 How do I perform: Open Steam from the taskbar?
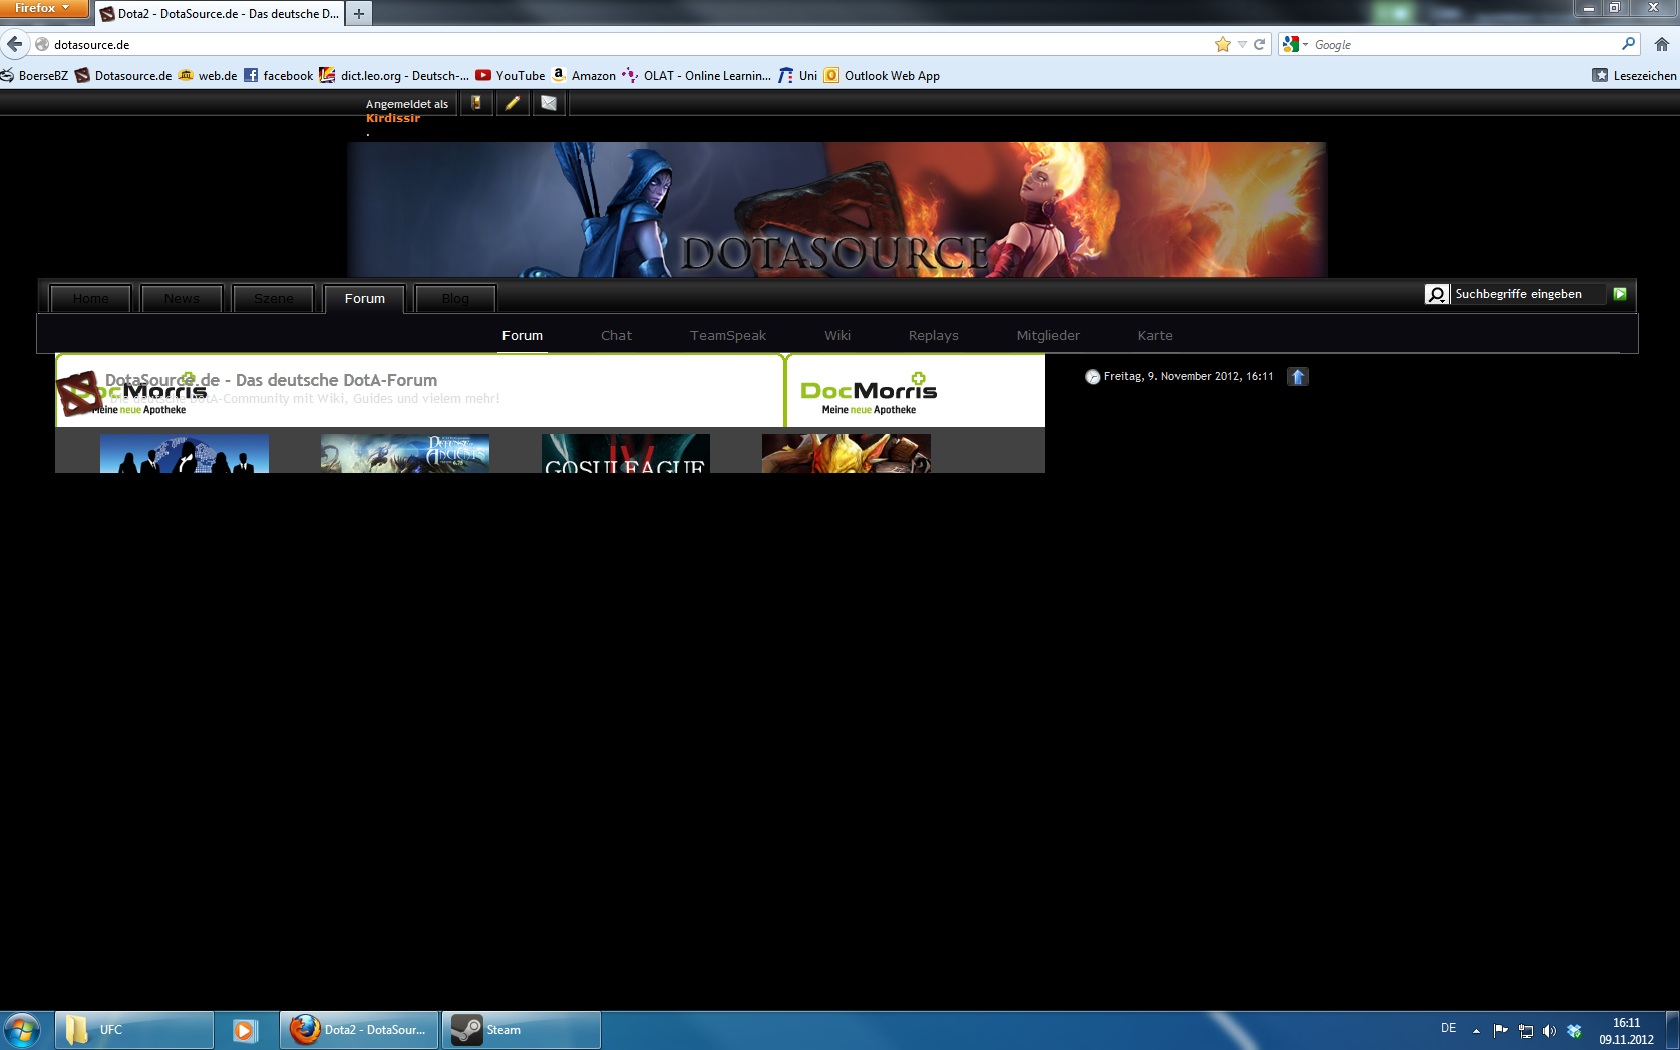520,1030
